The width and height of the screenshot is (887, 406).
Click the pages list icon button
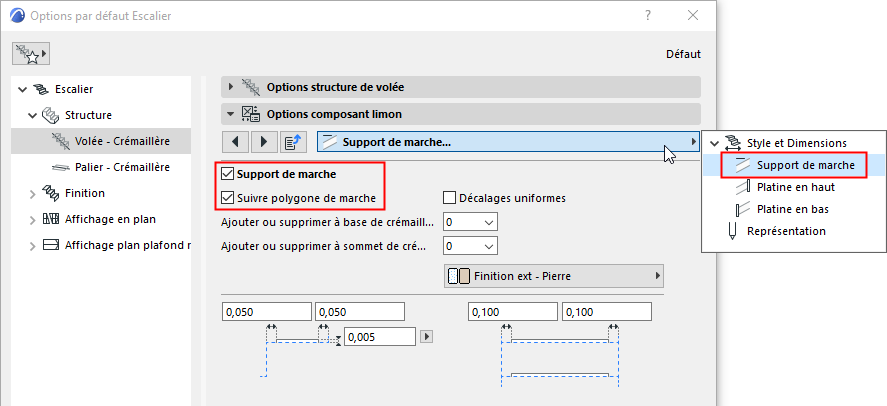coord(293,142)
